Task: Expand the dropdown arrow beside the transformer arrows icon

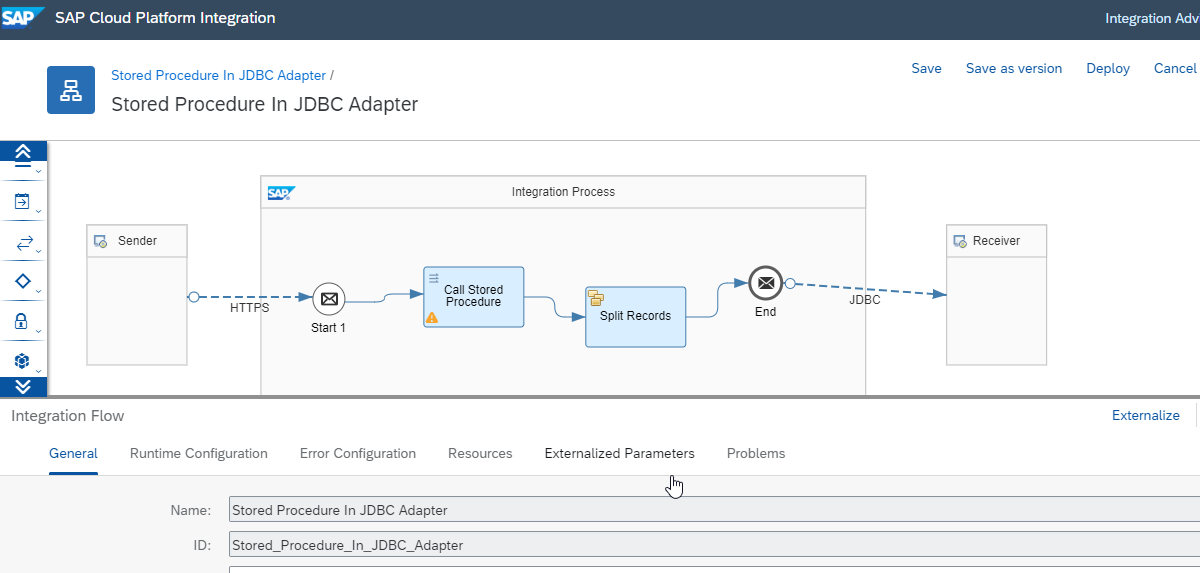Action: pyautogui.click(x=39, y=250)
